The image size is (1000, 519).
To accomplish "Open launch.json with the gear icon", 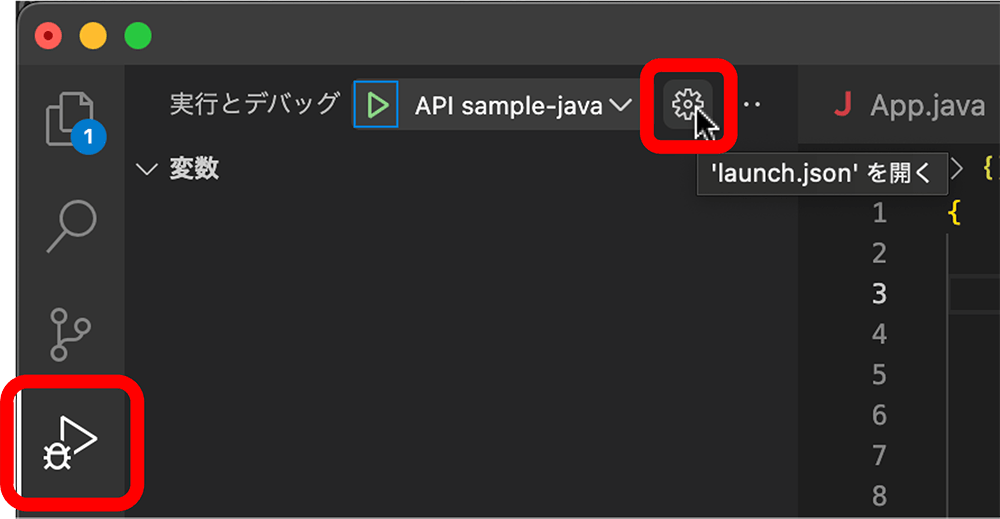I will click(x=688, y=104).
